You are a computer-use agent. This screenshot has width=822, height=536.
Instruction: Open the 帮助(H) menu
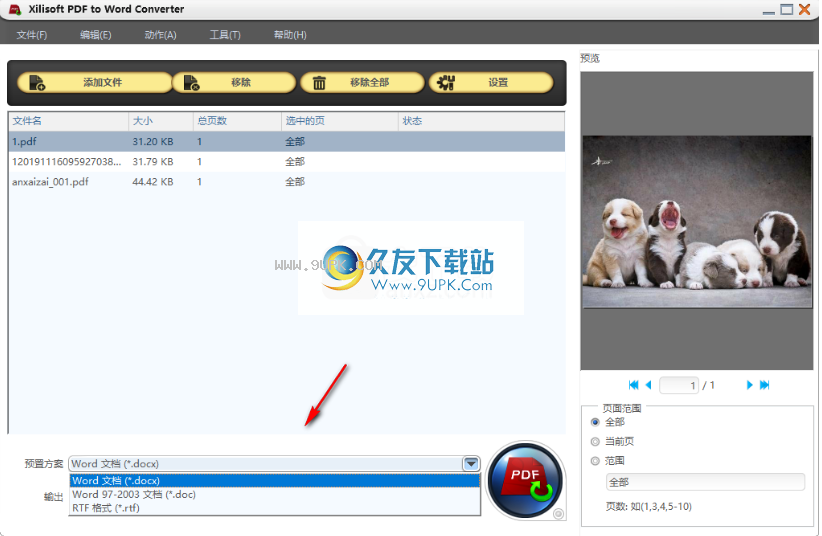click(290, 35)
